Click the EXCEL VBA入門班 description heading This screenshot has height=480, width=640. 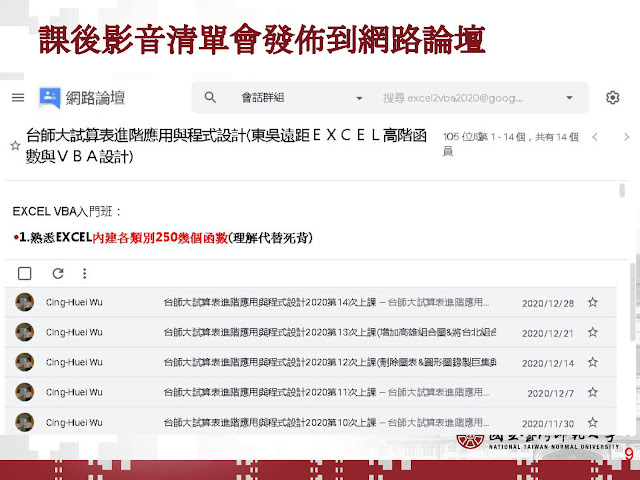[67, 211]
